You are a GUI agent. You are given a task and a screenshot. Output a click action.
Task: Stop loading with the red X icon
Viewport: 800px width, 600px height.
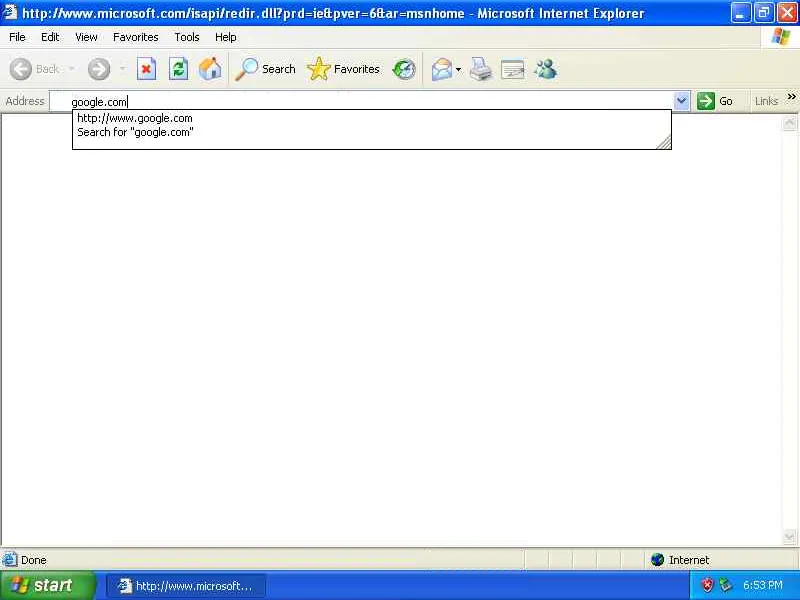pos(146,69)
